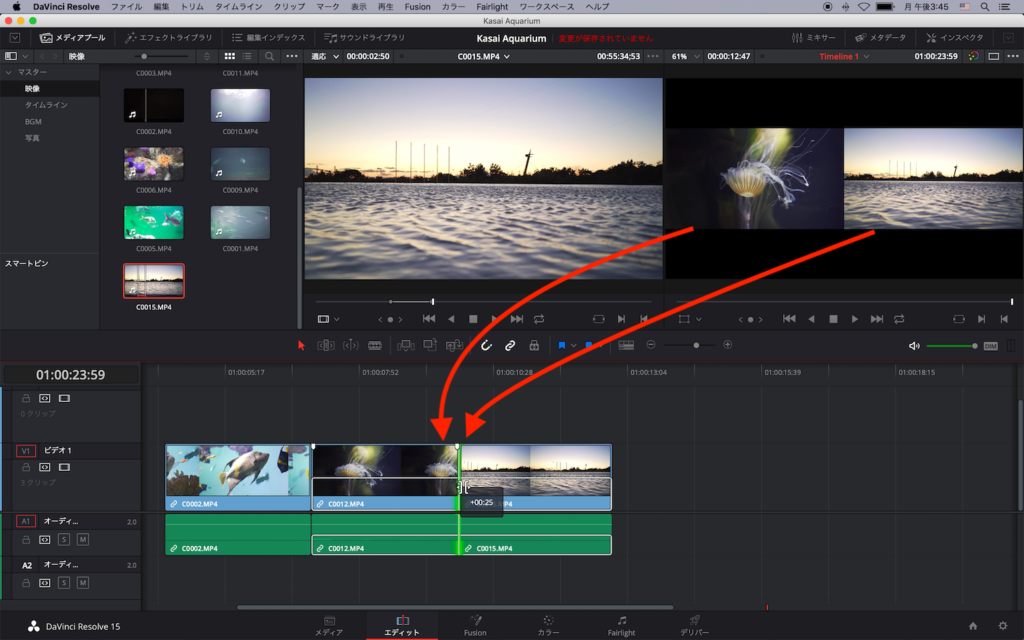The image size is (1024, 640).
Task: Click the Position Lock padlock icon
Action: (x=534, y=345)
